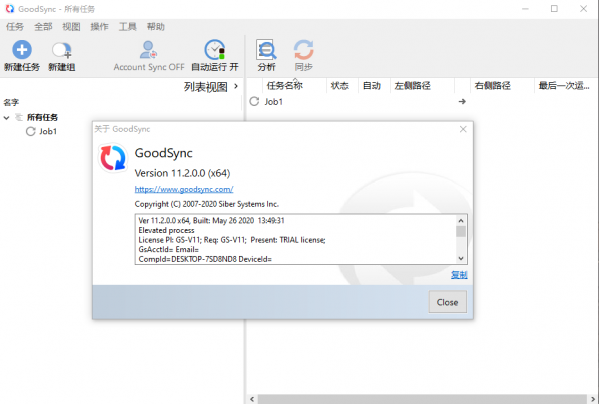Open the 全部 menu

coord(43,26)
